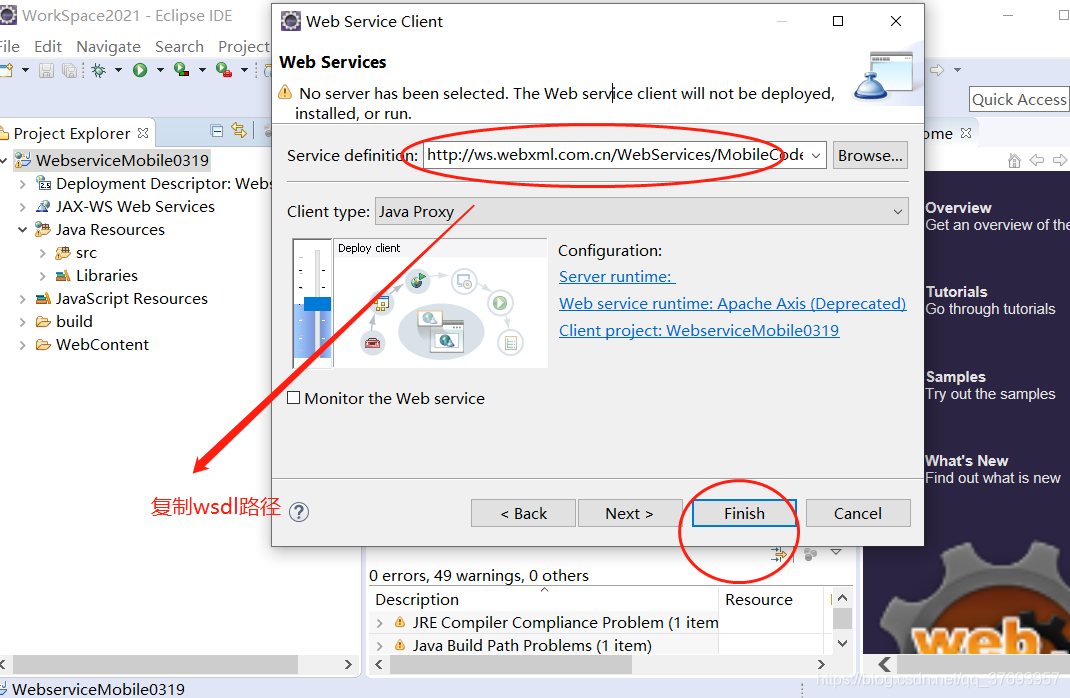Image resolution: width=1070 pixels, height=698 pixels.
Task: Expand Java Build Path Problems row
Action: [x=380, y=645]
